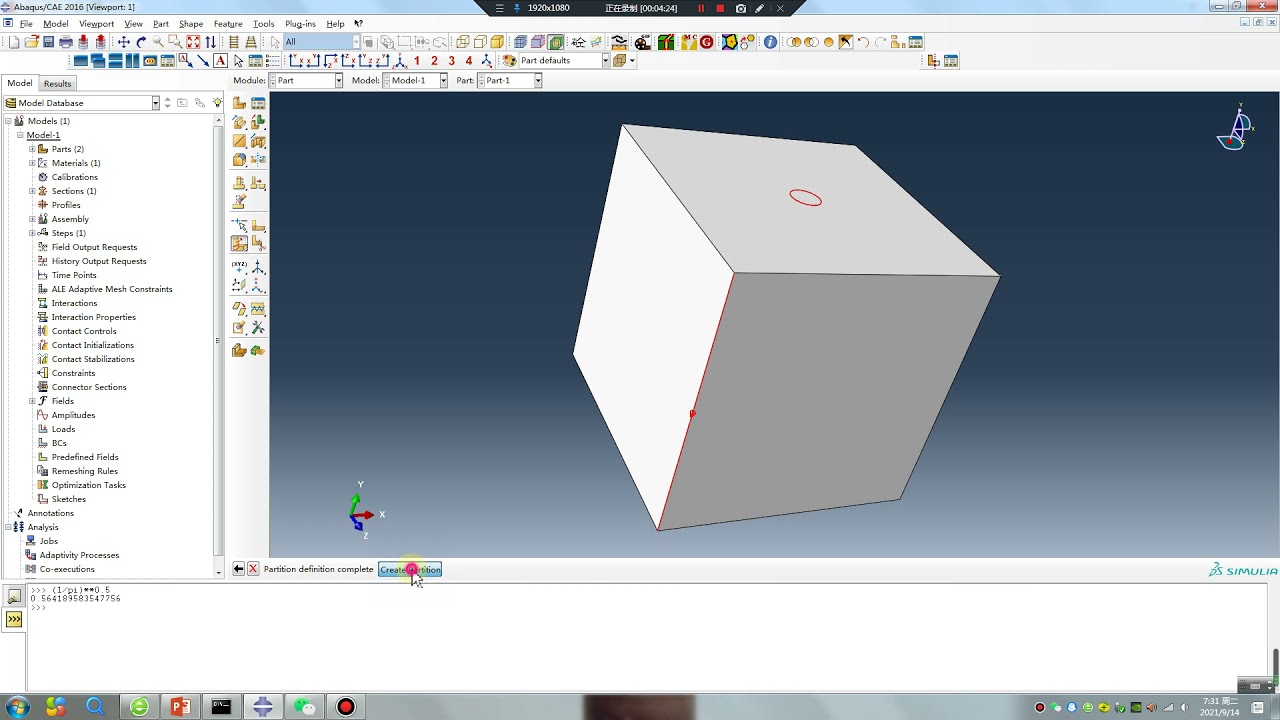This screenshot has height=720, width=1280.
Task: Select Loads in the model tree
Action: tap(63, 429)
